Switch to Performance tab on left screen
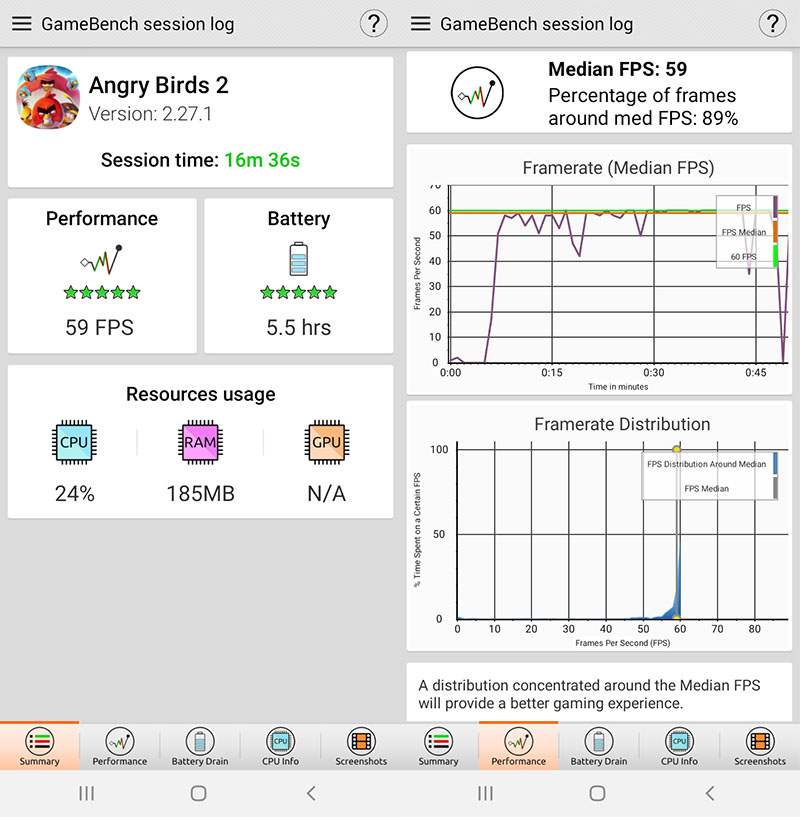 click(120, 746)
